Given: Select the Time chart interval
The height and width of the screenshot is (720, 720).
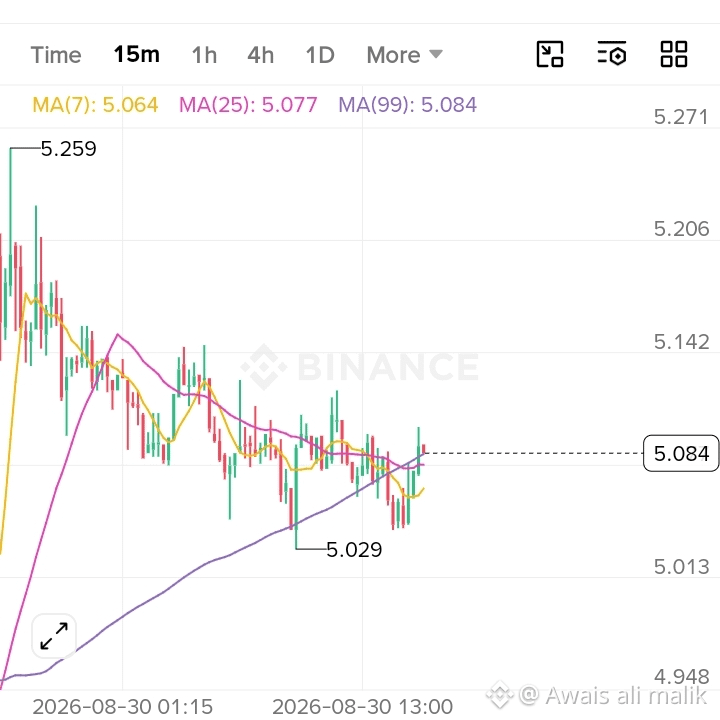Looking at the screenshot, I should [x=56, y=55].
